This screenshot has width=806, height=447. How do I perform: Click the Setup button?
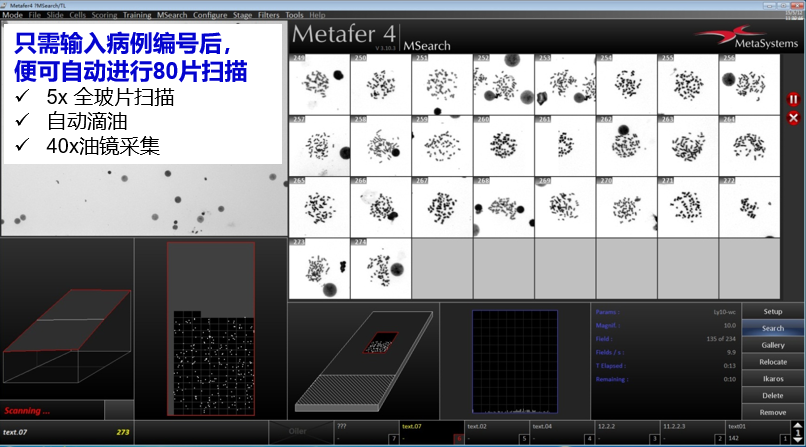(x=773, y=311)
